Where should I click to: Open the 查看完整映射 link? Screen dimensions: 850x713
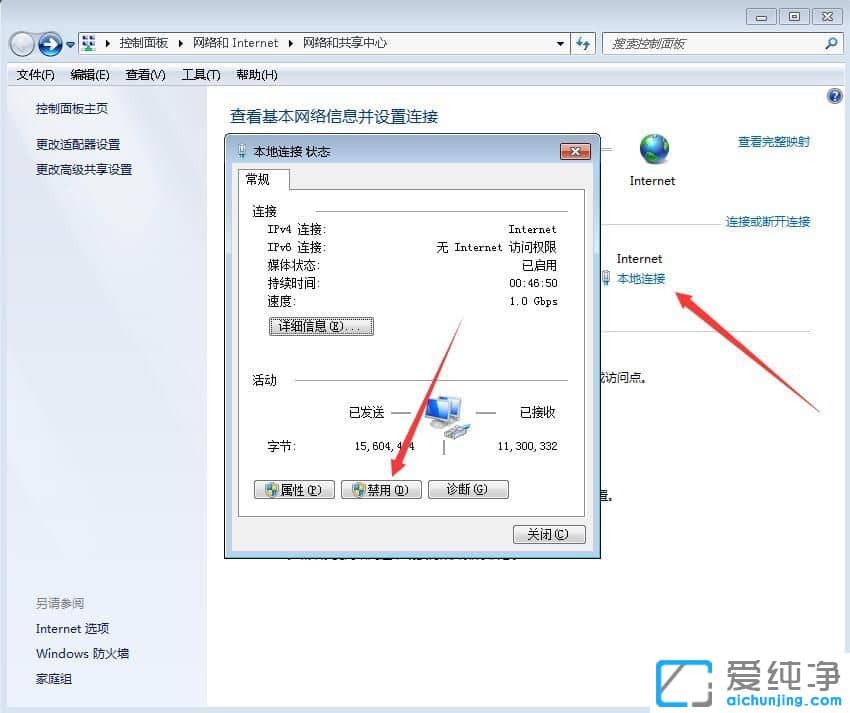point(773,142)
